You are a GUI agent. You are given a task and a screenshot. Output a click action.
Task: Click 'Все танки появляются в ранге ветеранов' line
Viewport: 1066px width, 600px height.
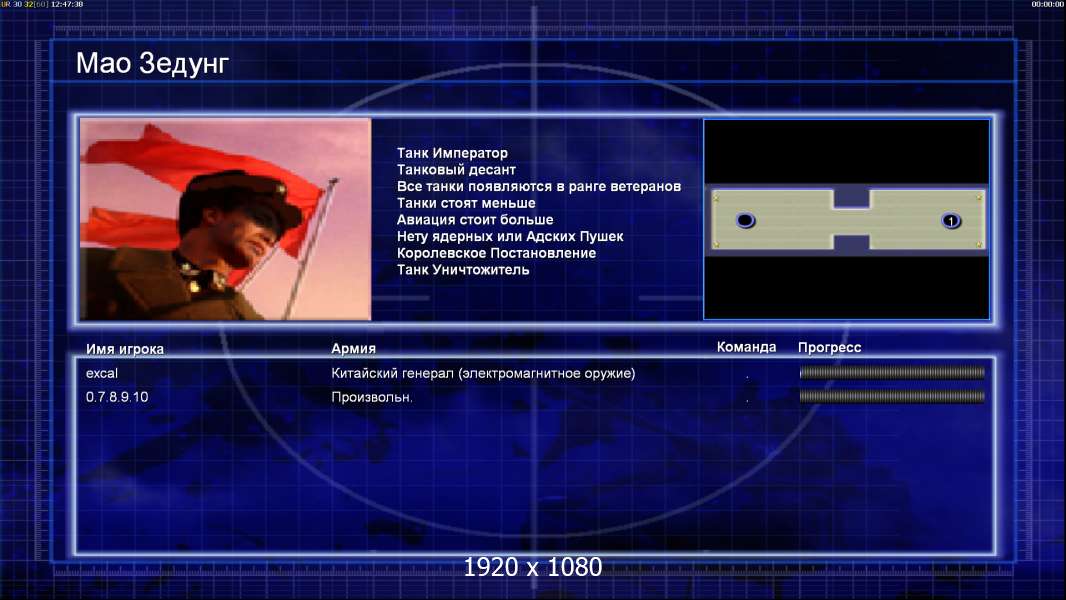[x=538, y=186]
